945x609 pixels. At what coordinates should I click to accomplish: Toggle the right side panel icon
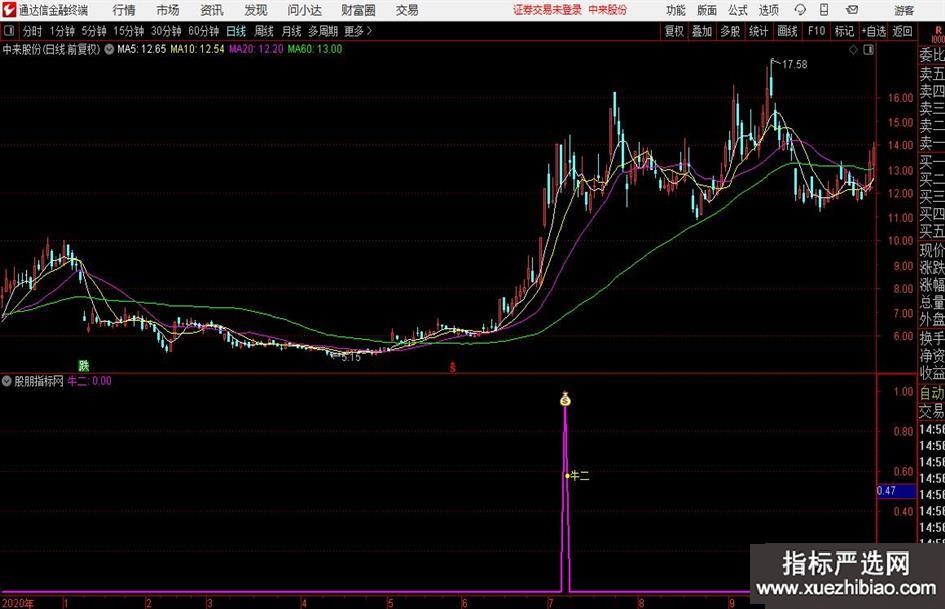coord(868,50)
